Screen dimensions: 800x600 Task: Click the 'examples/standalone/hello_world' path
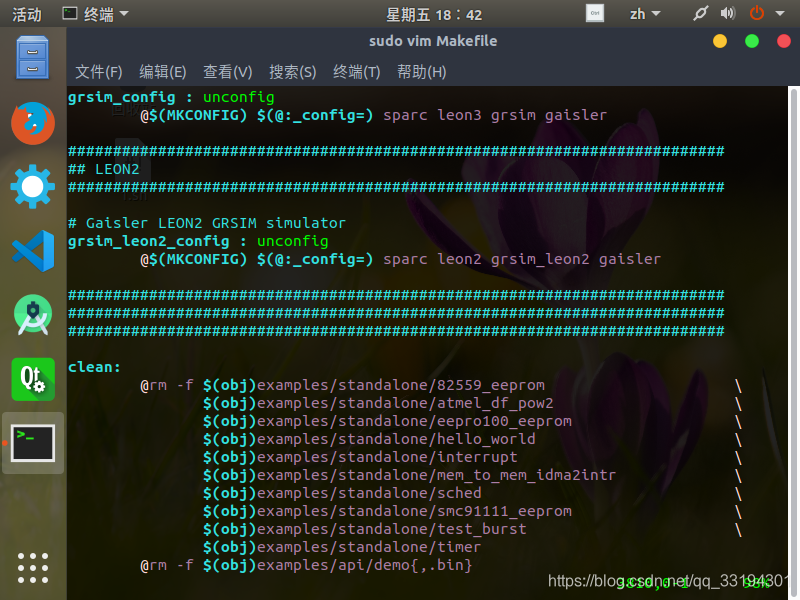coord(396,439)
